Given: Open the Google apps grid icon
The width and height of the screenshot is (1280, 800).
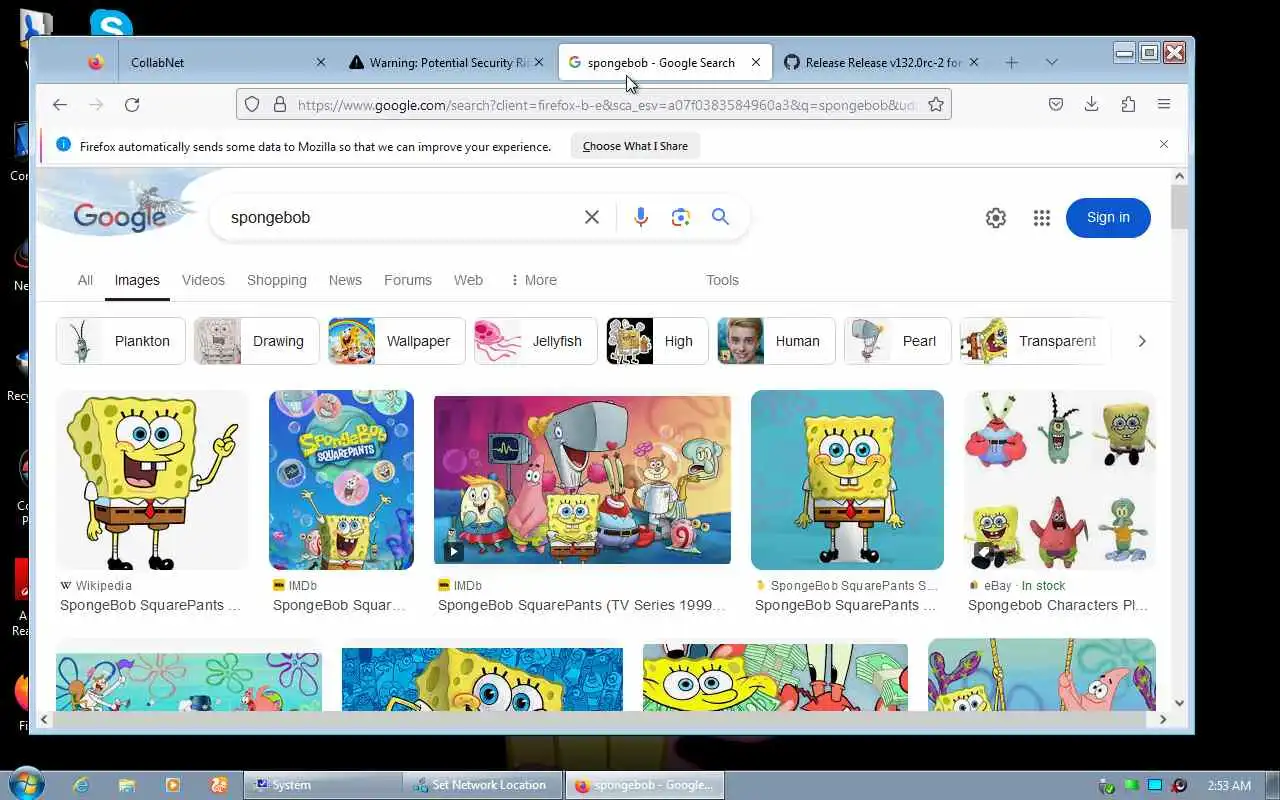Looking at the screenshot, I should tap(1042, 218).
